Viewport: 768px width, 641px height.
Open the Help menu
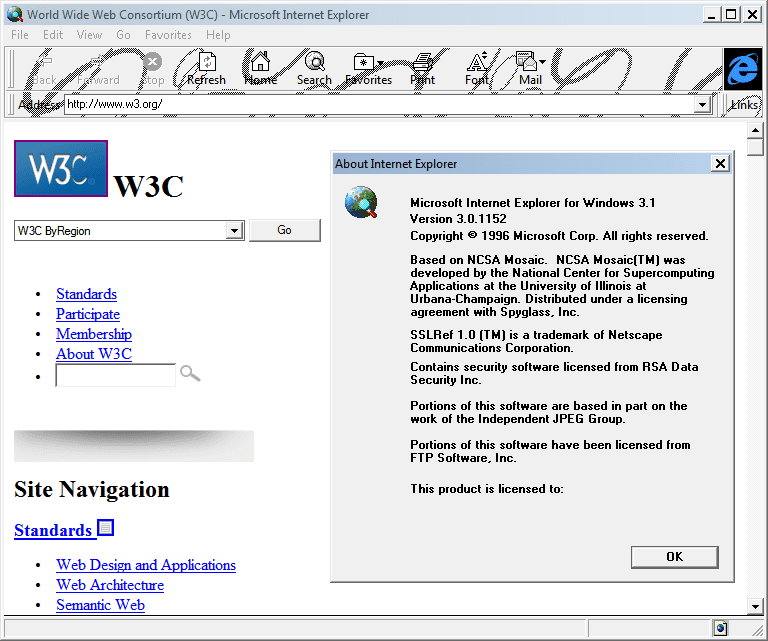tap(218, 35)
